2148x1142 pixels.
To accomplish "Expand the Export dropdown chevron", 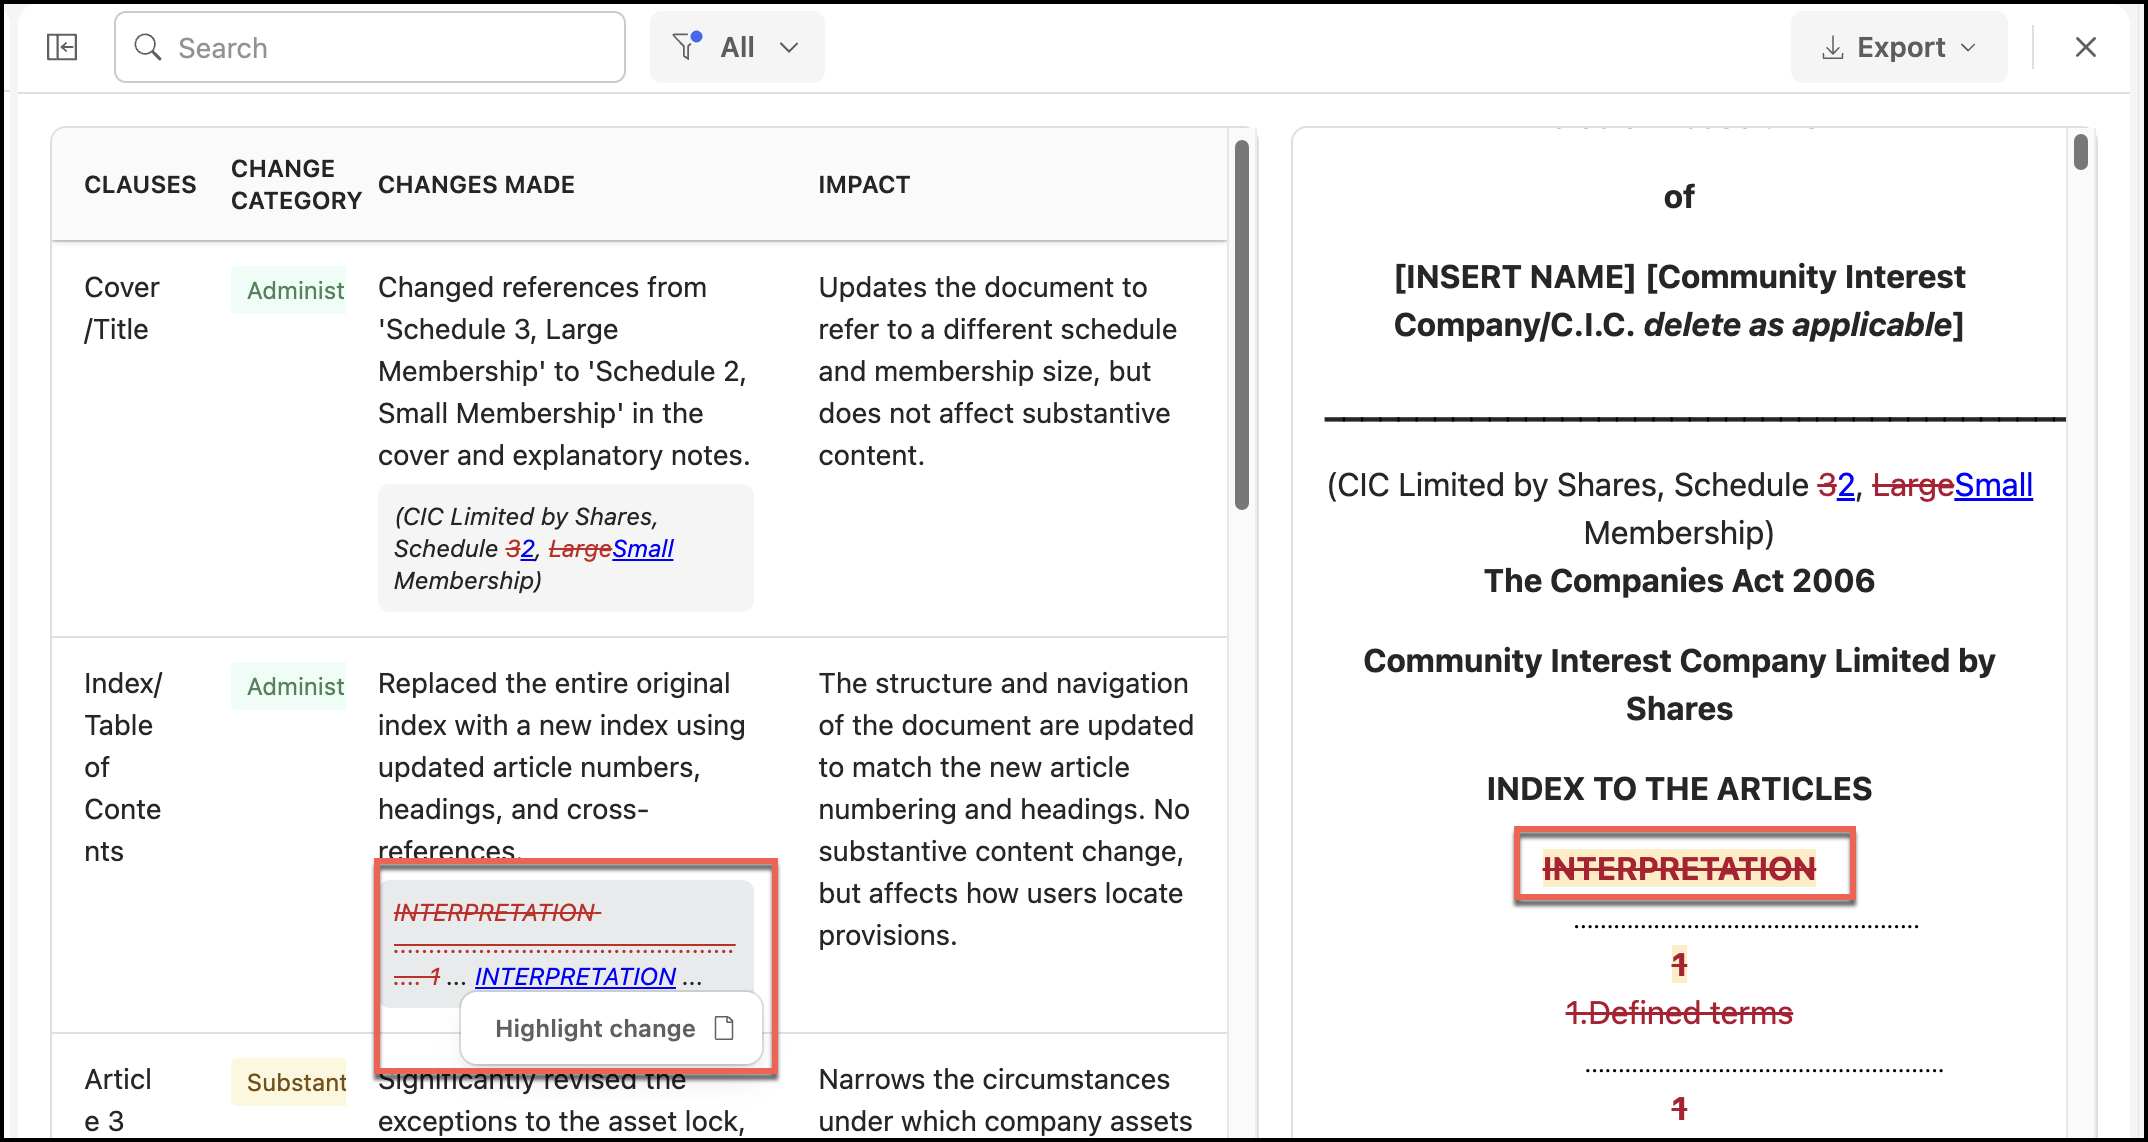I will pos(1969,48).
